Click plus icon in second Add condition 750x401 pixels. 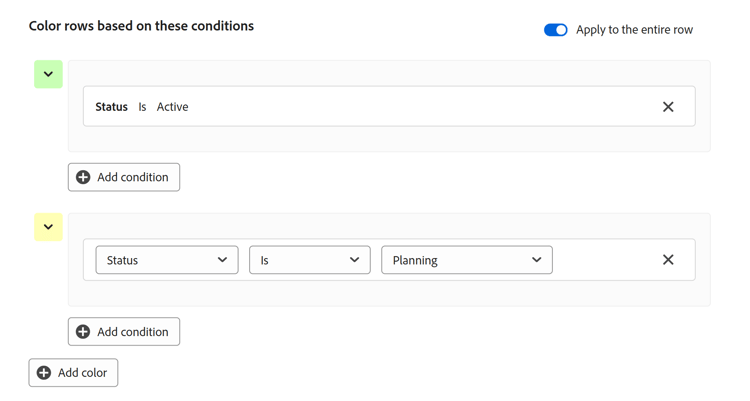click(83, 332)
